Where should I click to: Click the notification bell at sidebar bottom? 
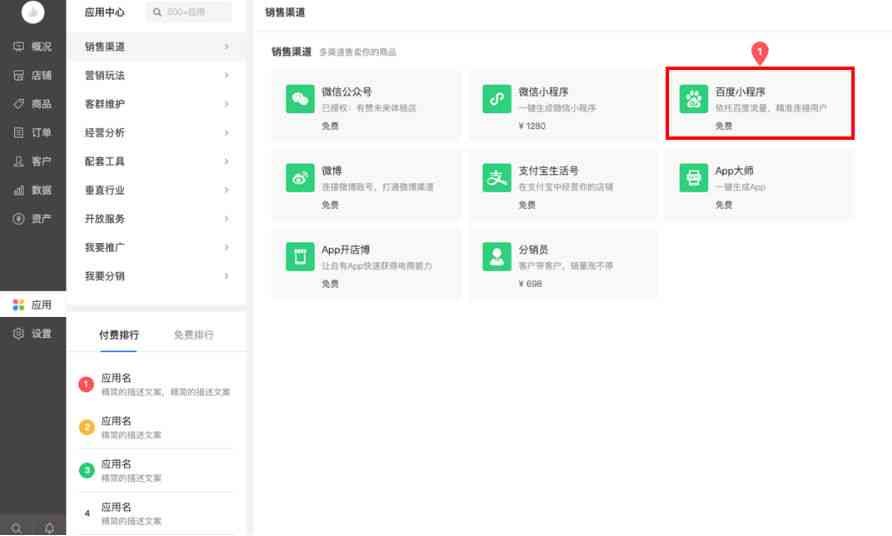click(49, 528)
